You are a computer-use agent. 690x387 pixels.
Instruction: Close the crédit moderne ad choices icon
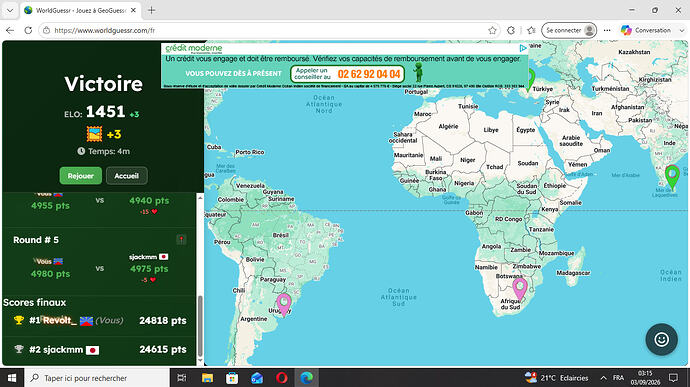pyautogui.click(x=522, y=48)
